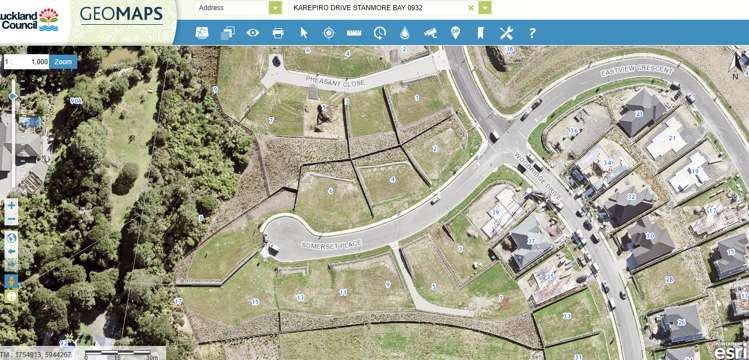Open the wrench and screwdriver tools menu
Viewport: 749px width, 360px height.
tap(506, 32)
